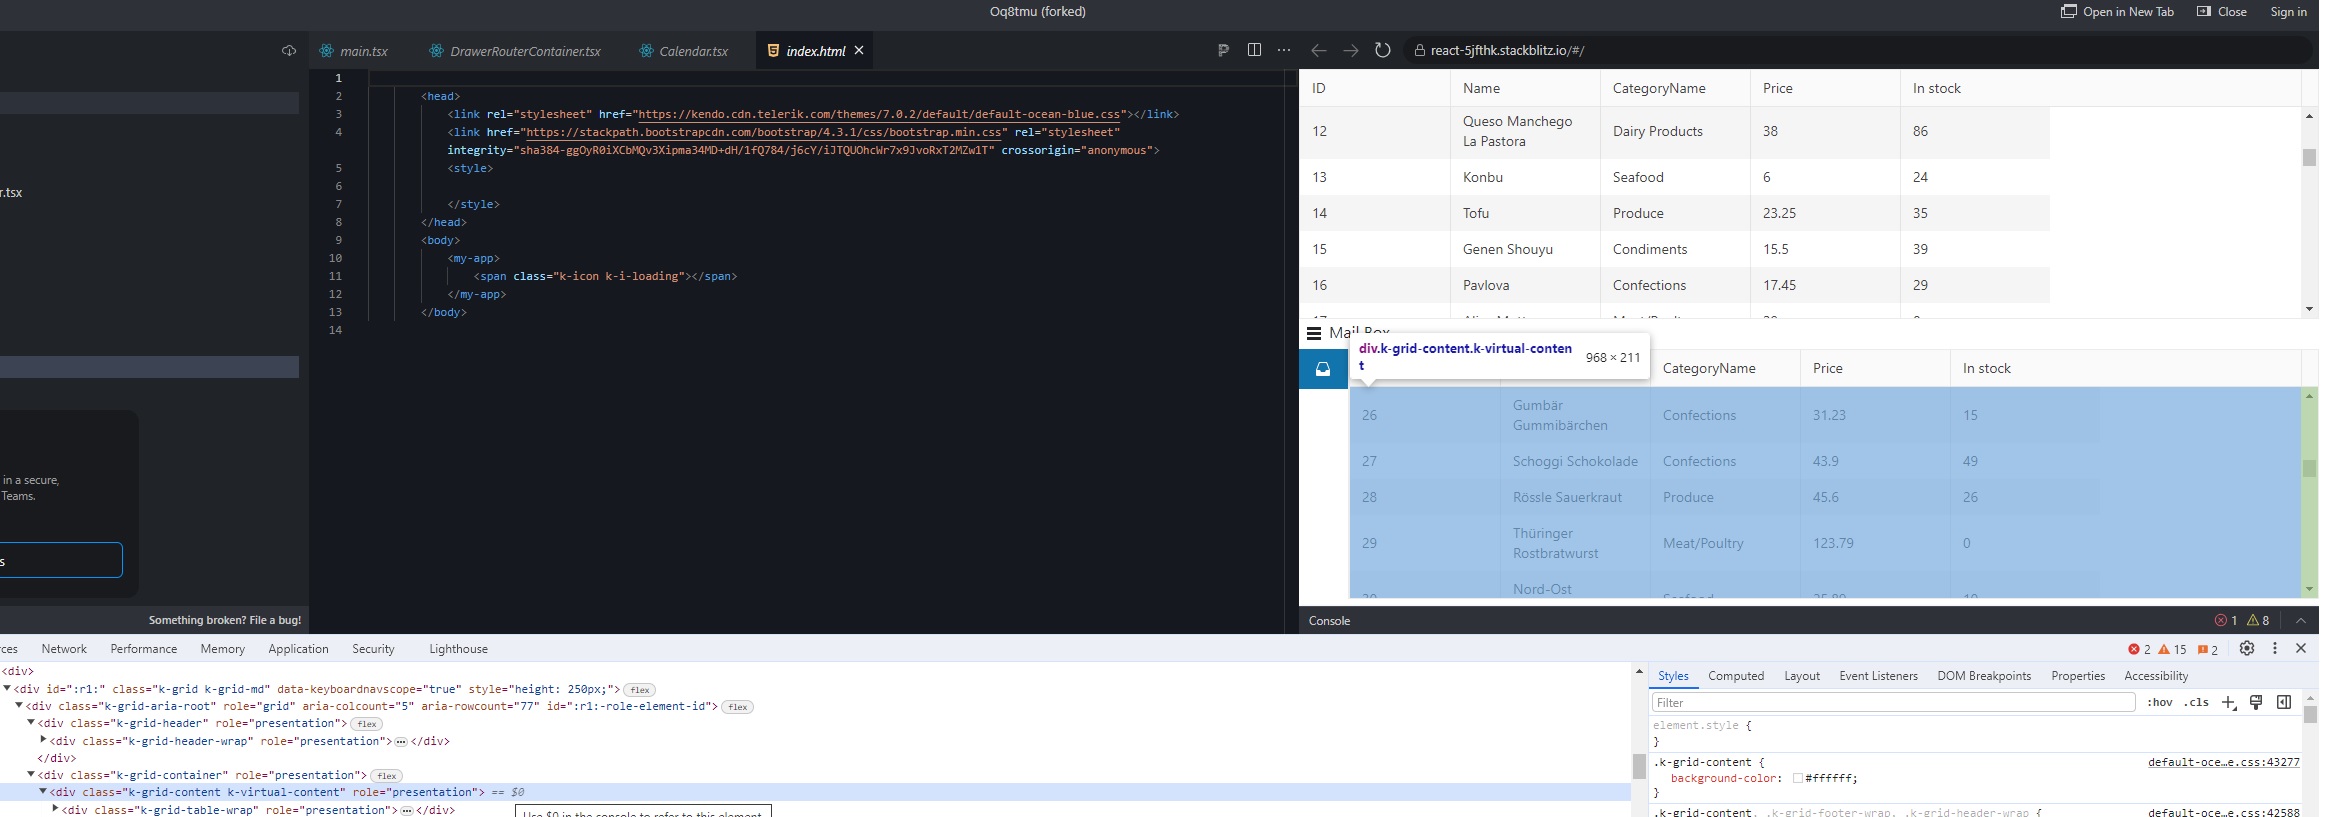Expand the Console panel chevron

pyautogui.click(x=2300, y=621)
